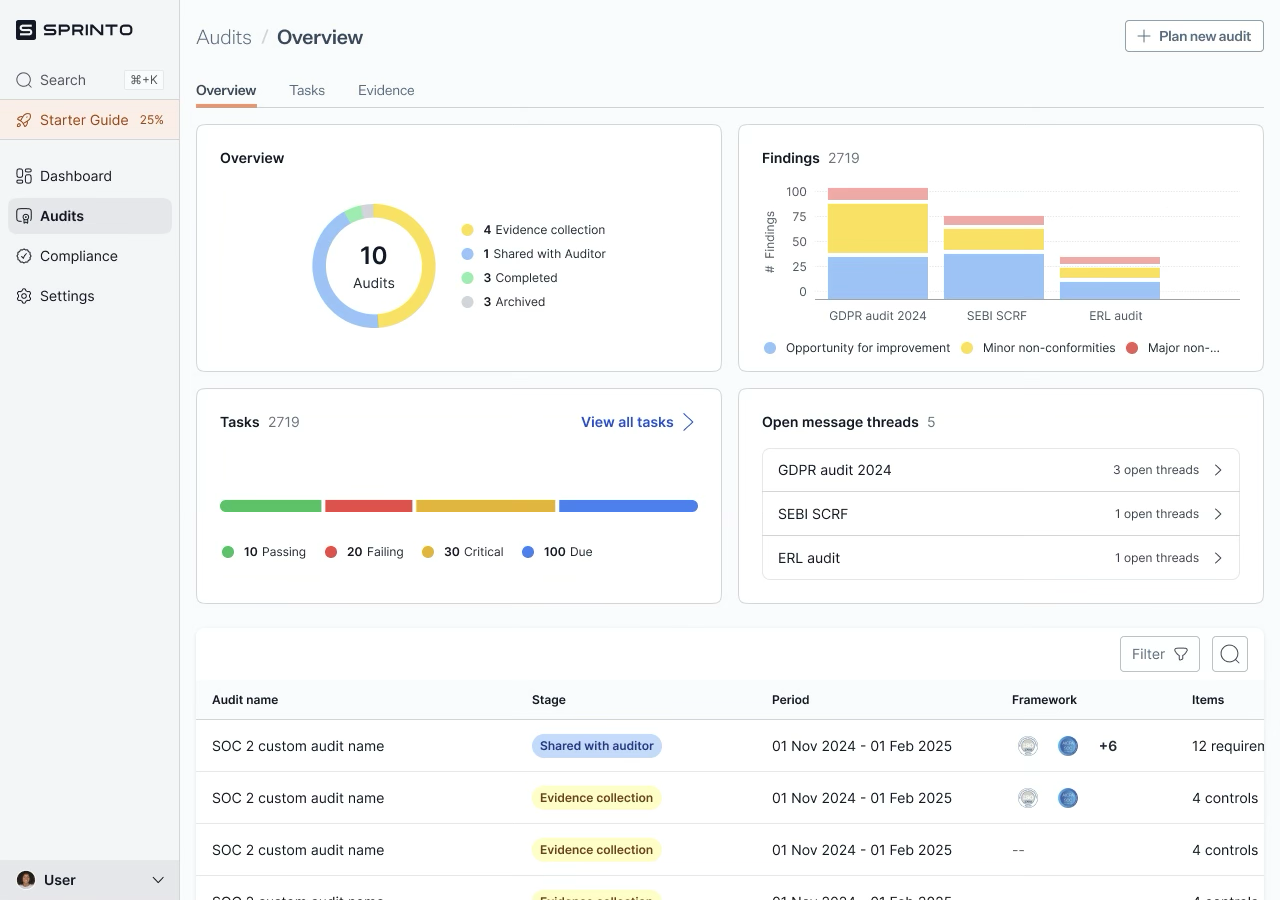
Task: Click the user avatar at bottom left
Action: (26, 880)
